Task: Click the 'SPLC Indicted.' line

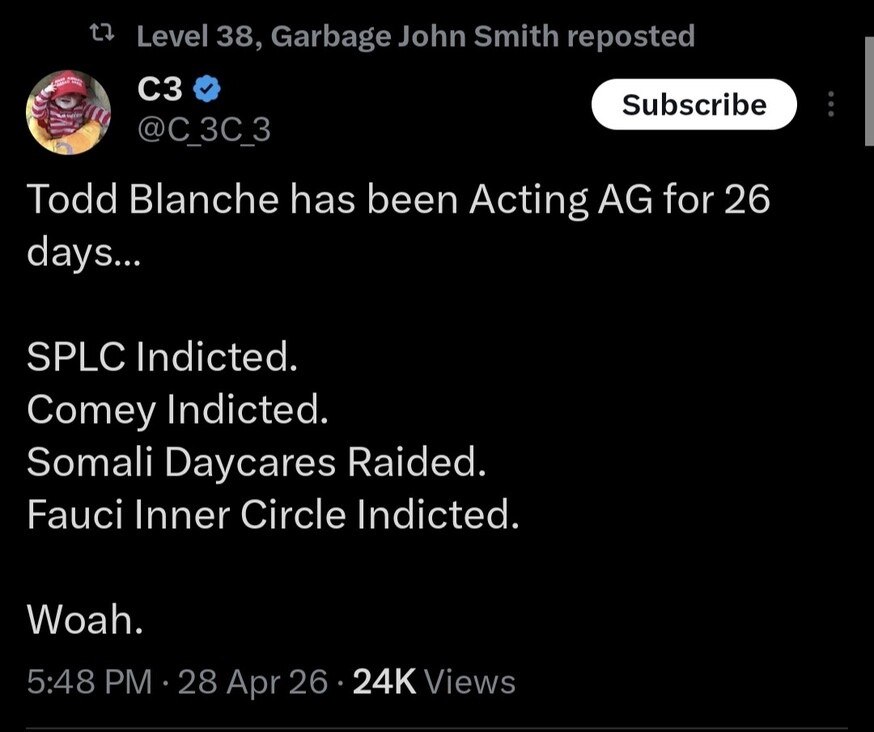Action: click(x=162, y=357)
